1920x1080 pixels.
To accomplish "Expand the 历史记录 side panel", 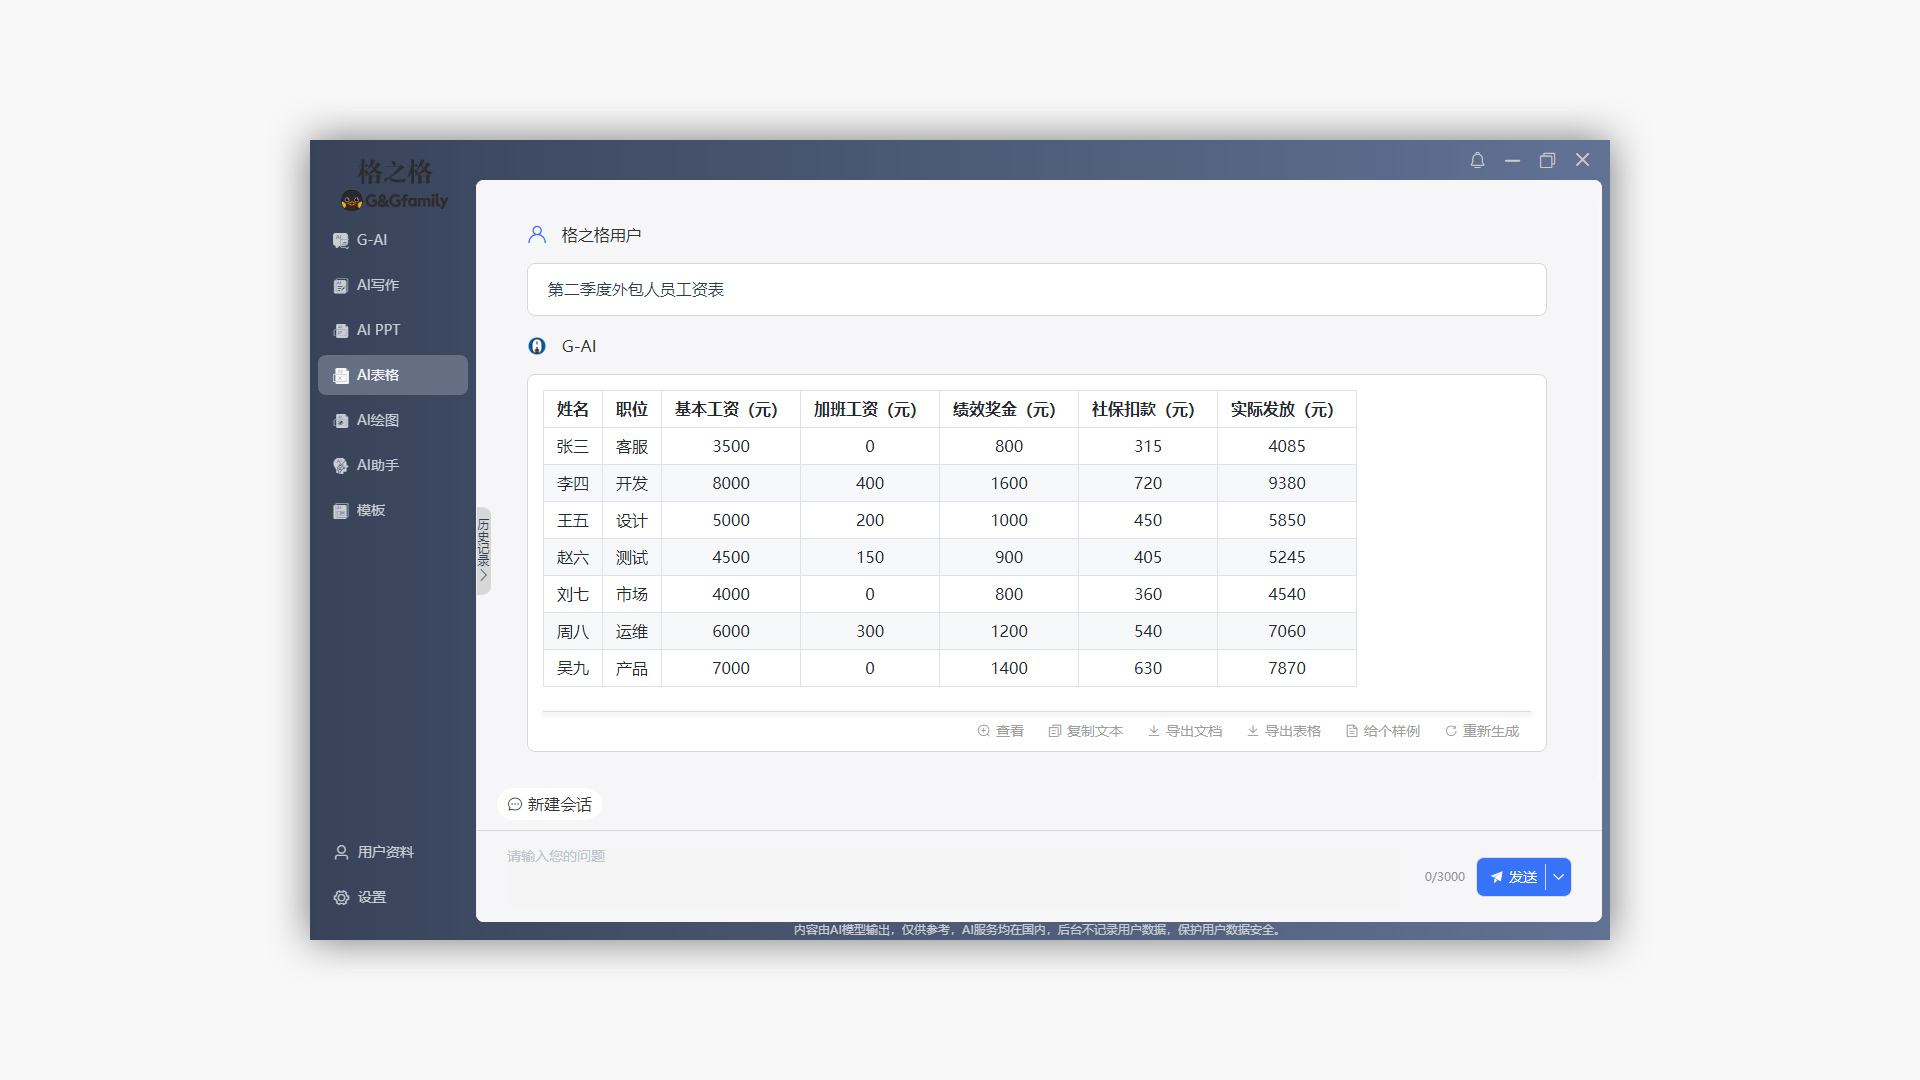I will coord(483,551).
